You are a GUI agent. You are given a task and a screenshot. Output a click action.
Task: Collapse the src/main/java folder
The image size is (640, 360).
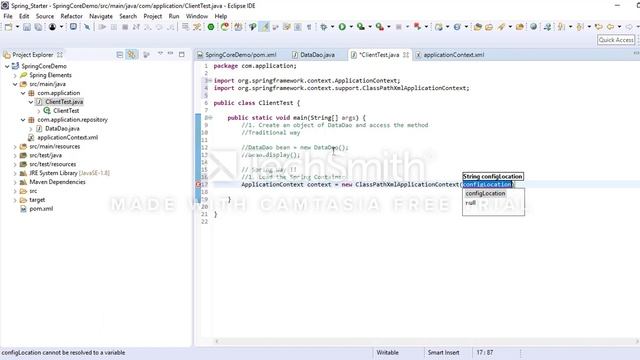15,84
